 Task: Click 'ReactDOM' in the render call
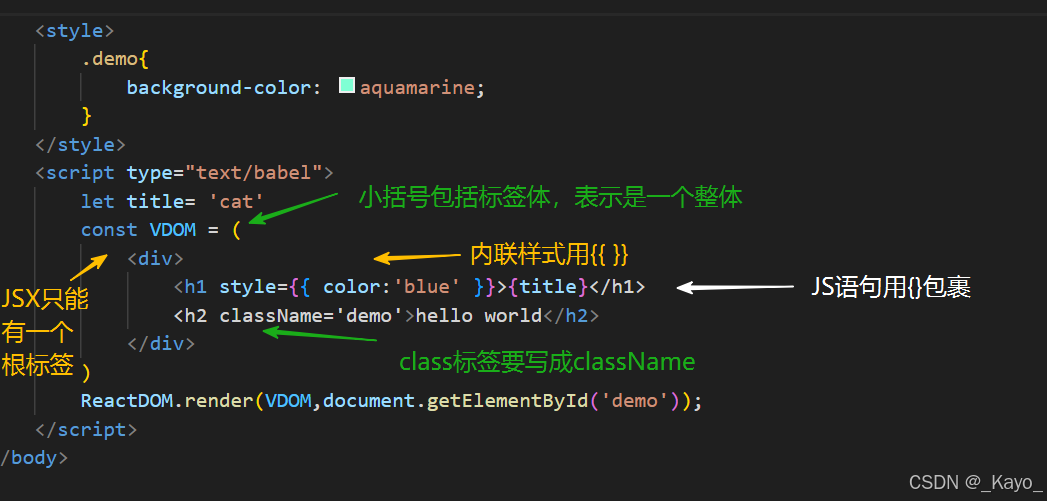tap(127, 401)
